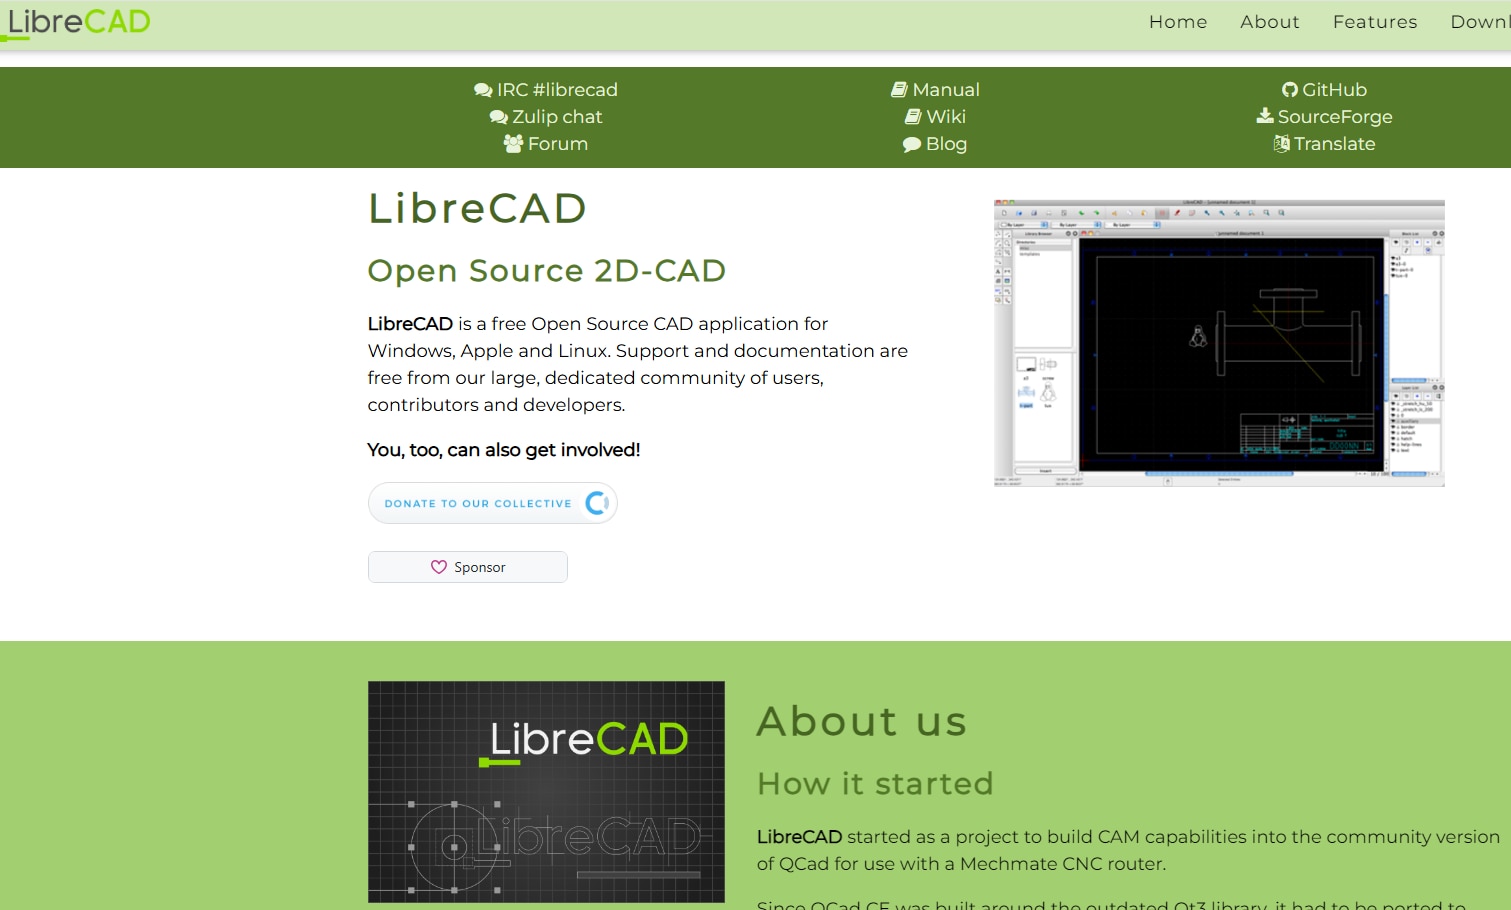This screenshot has height=910, width=1511.
Task: Click the LibreCAD logo image beside About us
Action: tap(546, 792)
